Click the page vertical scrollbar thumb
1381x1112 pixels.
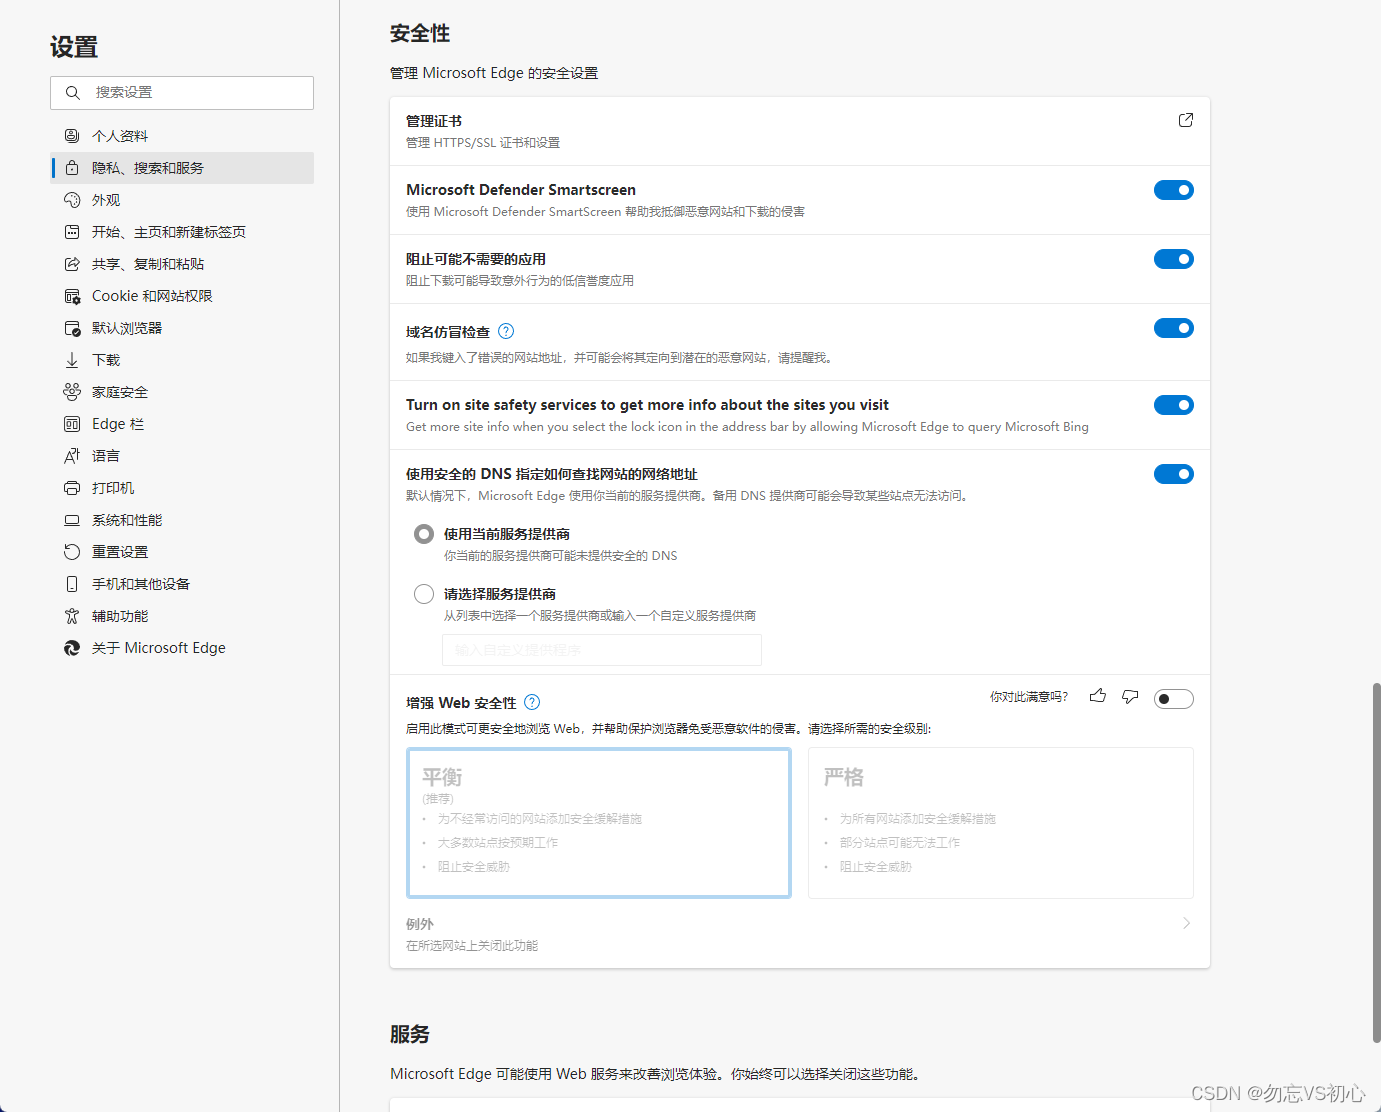[1376, 862]
